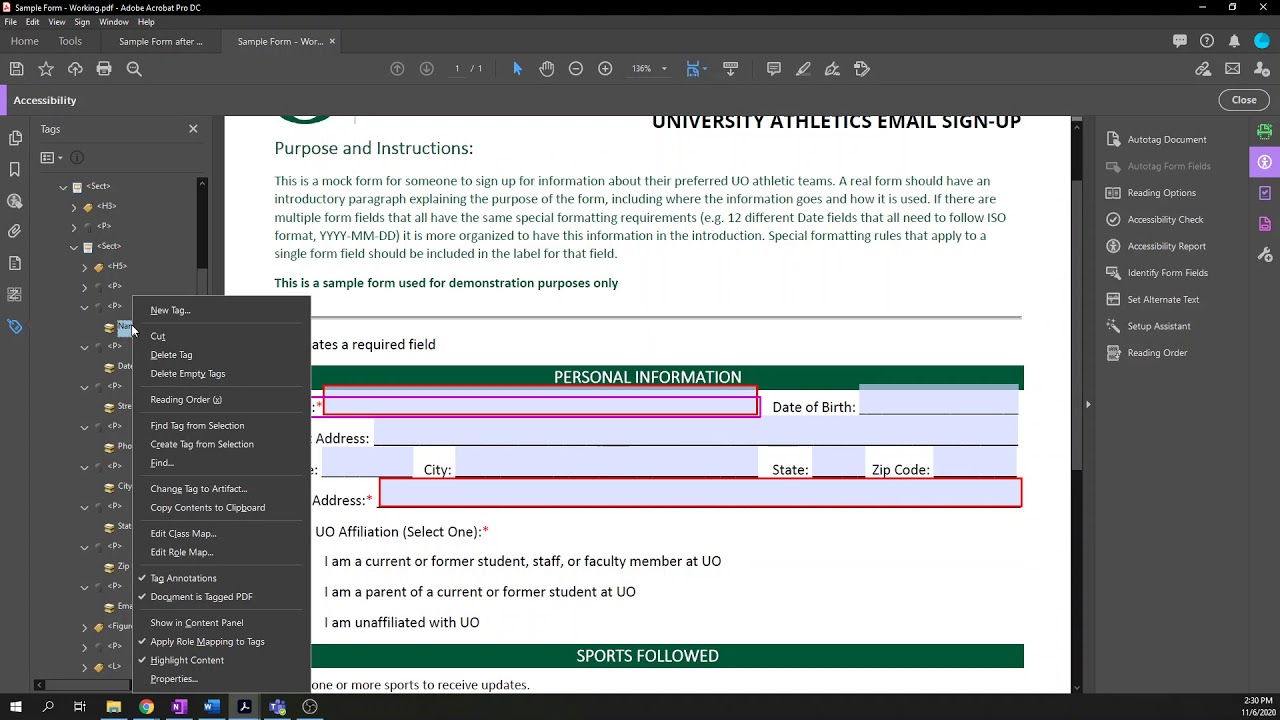Click the Windows Start button

pyautogui.click(x=15, y=707)
